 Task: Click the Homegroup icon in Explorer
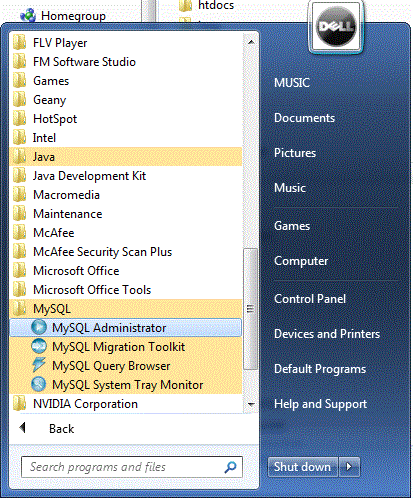(28, 15)
